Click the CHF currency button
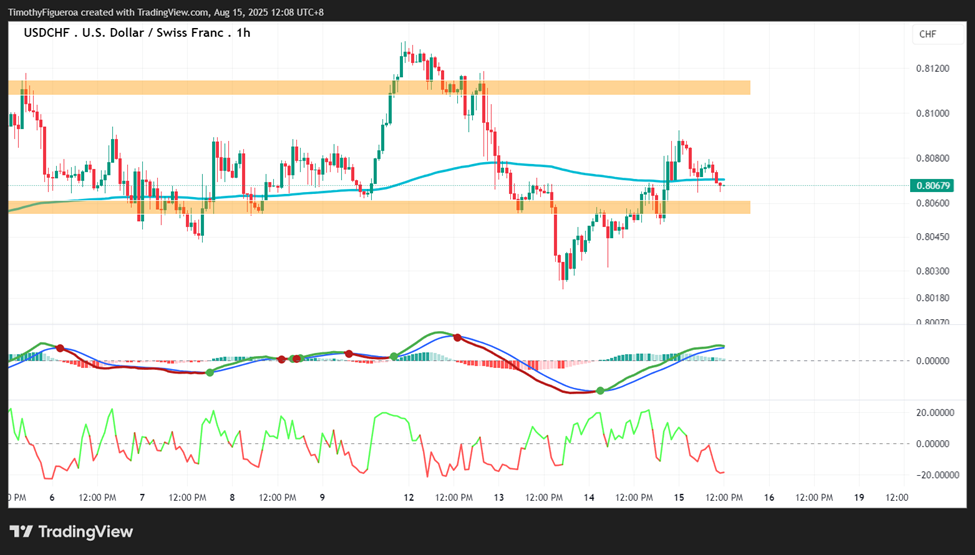The height and width of the screenshot is (555, 975). coord(937,34)
